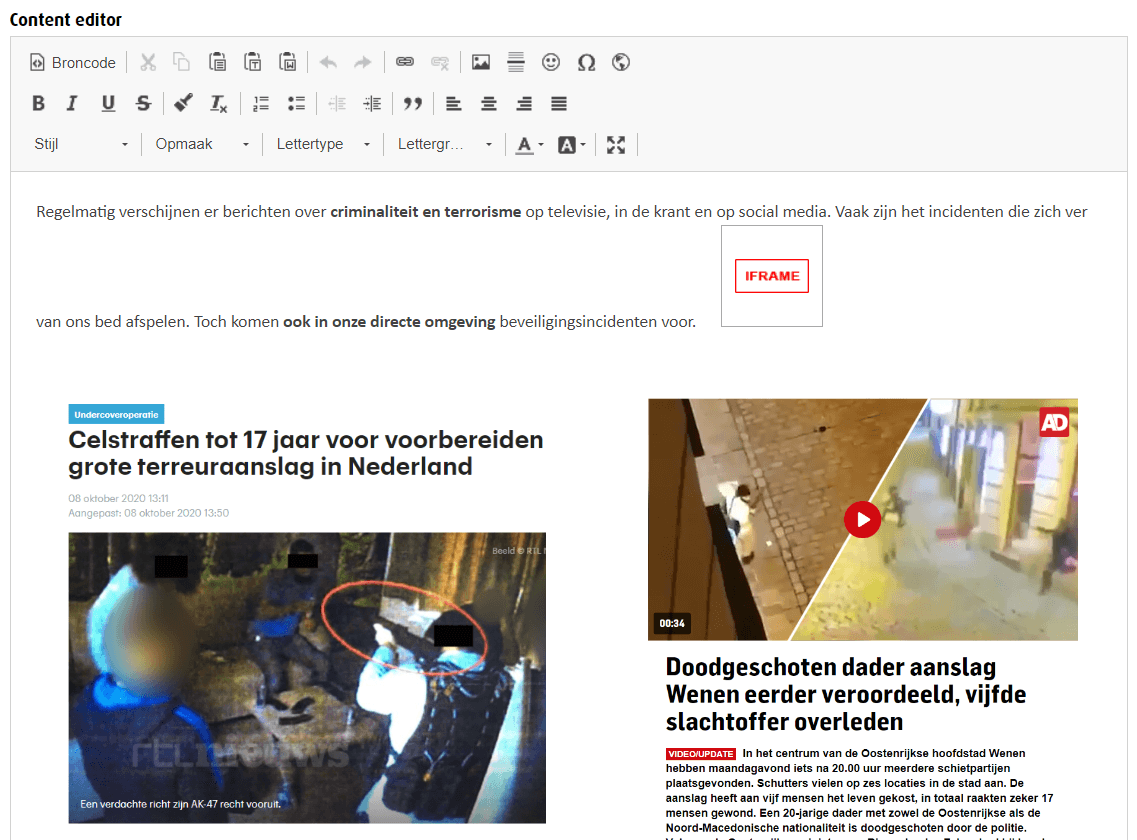Justify the text

[x=558, y=104]
